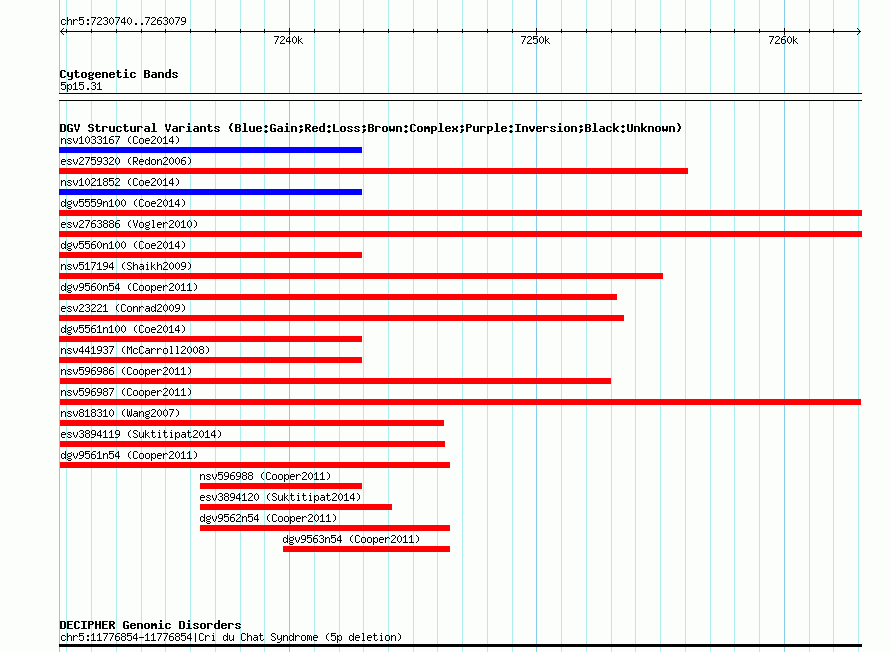Select the red bar under dgv9561n54
Viewport: 890px width, 652px height.
click(x=254, y=465)
